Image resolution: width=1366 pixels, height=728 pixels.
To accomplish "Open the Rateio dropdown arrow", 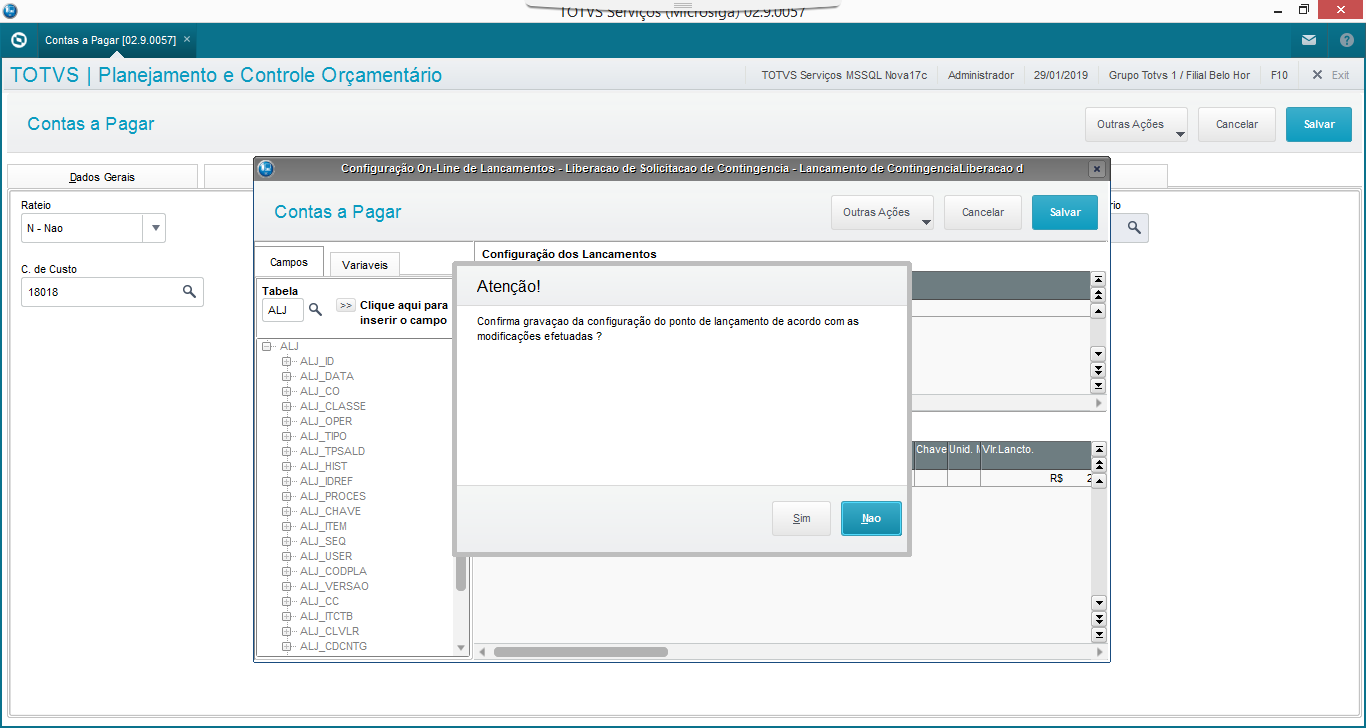I will (x=155, y=228).
